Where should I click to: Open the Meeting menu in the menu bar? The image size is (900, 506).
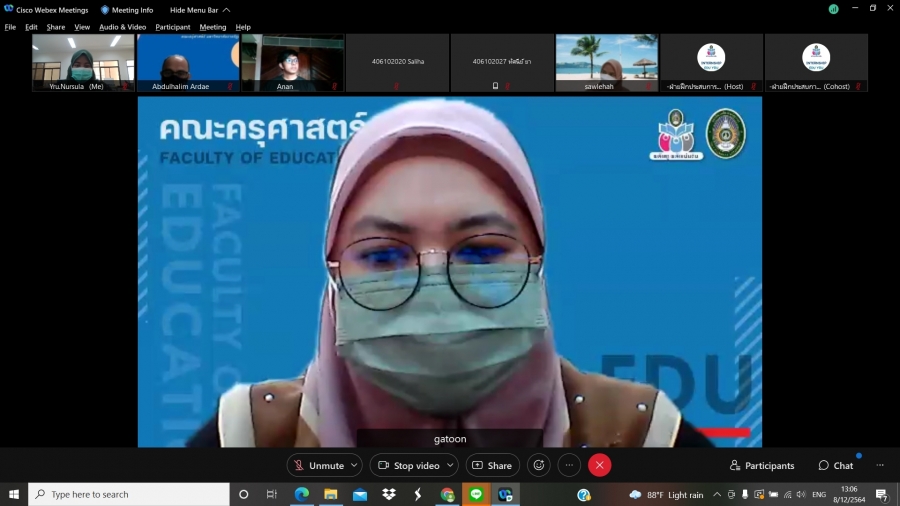pyautogui.click(x=212, y=27)
